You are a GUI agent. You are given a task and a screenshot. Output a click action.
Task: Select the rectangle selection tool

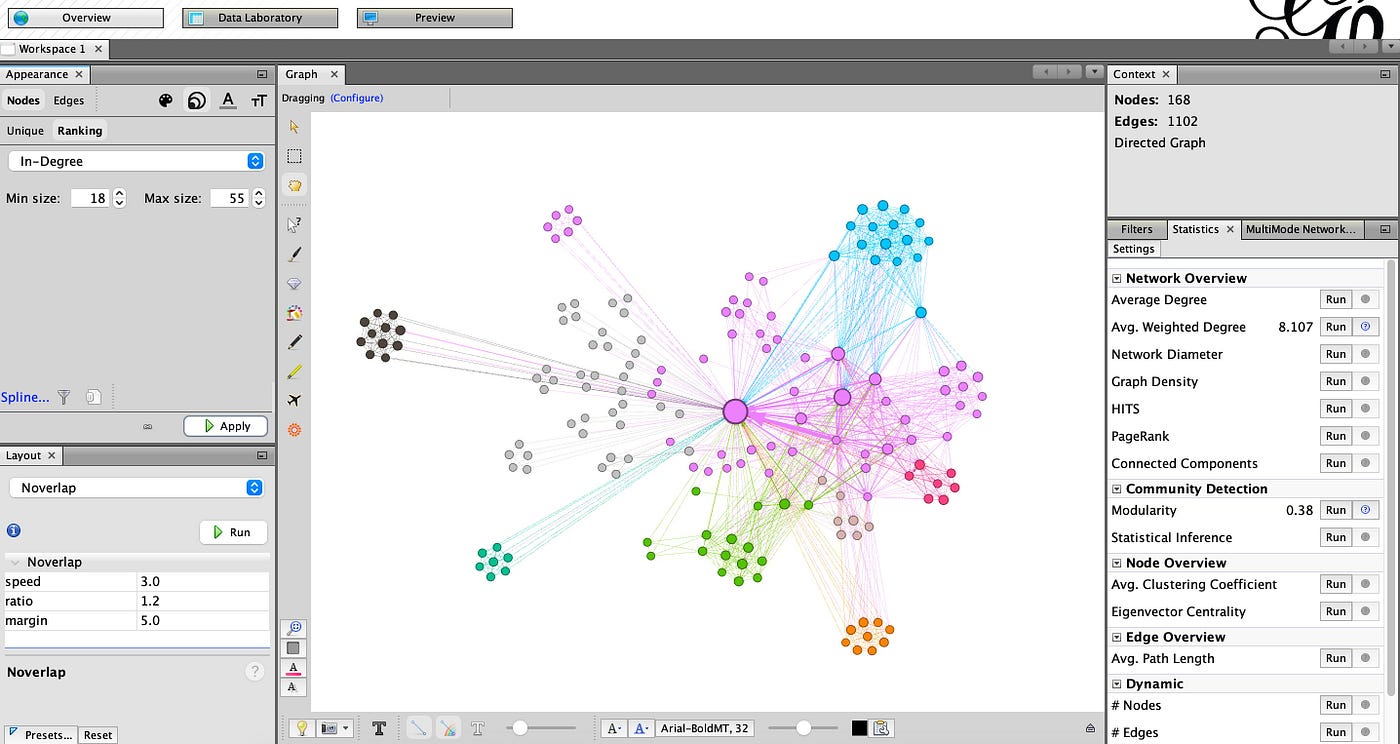(x=294, y=156)
